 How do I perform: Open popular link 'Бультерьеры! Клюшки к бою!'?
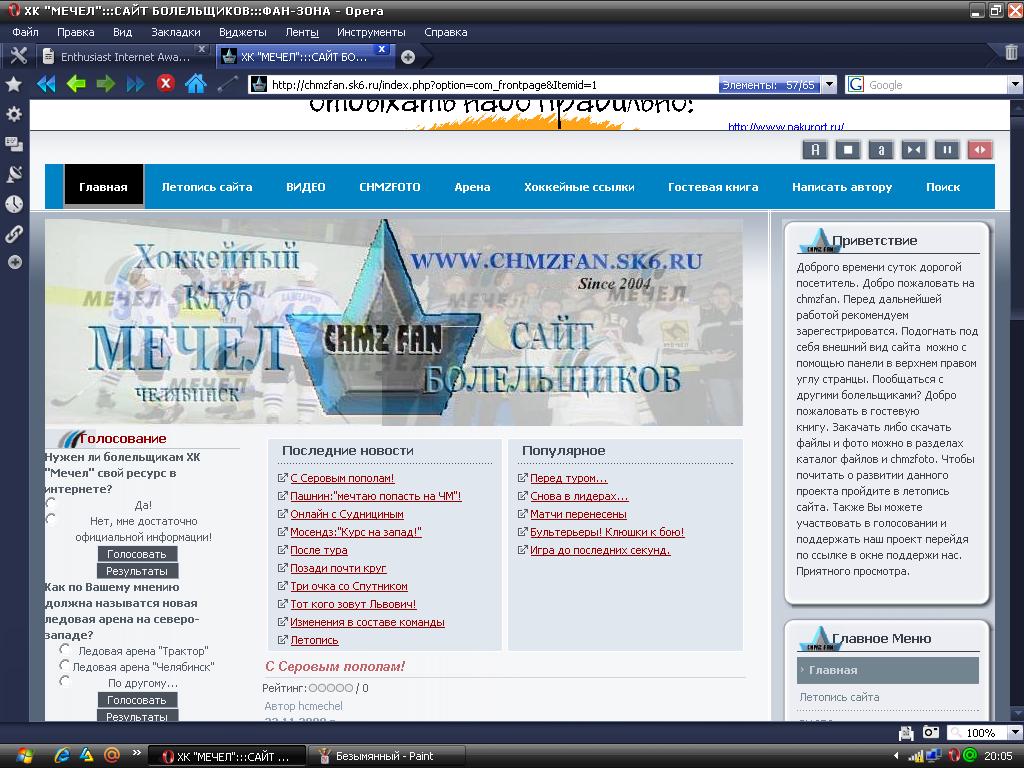[607, 532]
